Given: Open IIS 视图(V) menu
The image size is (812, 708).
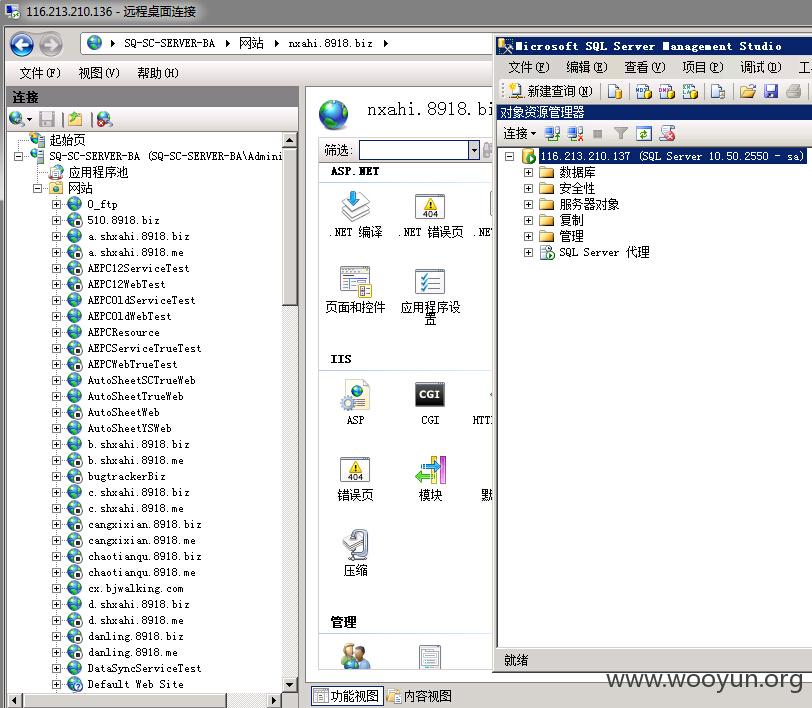Looking at the screenshot, I should (99, 73).
